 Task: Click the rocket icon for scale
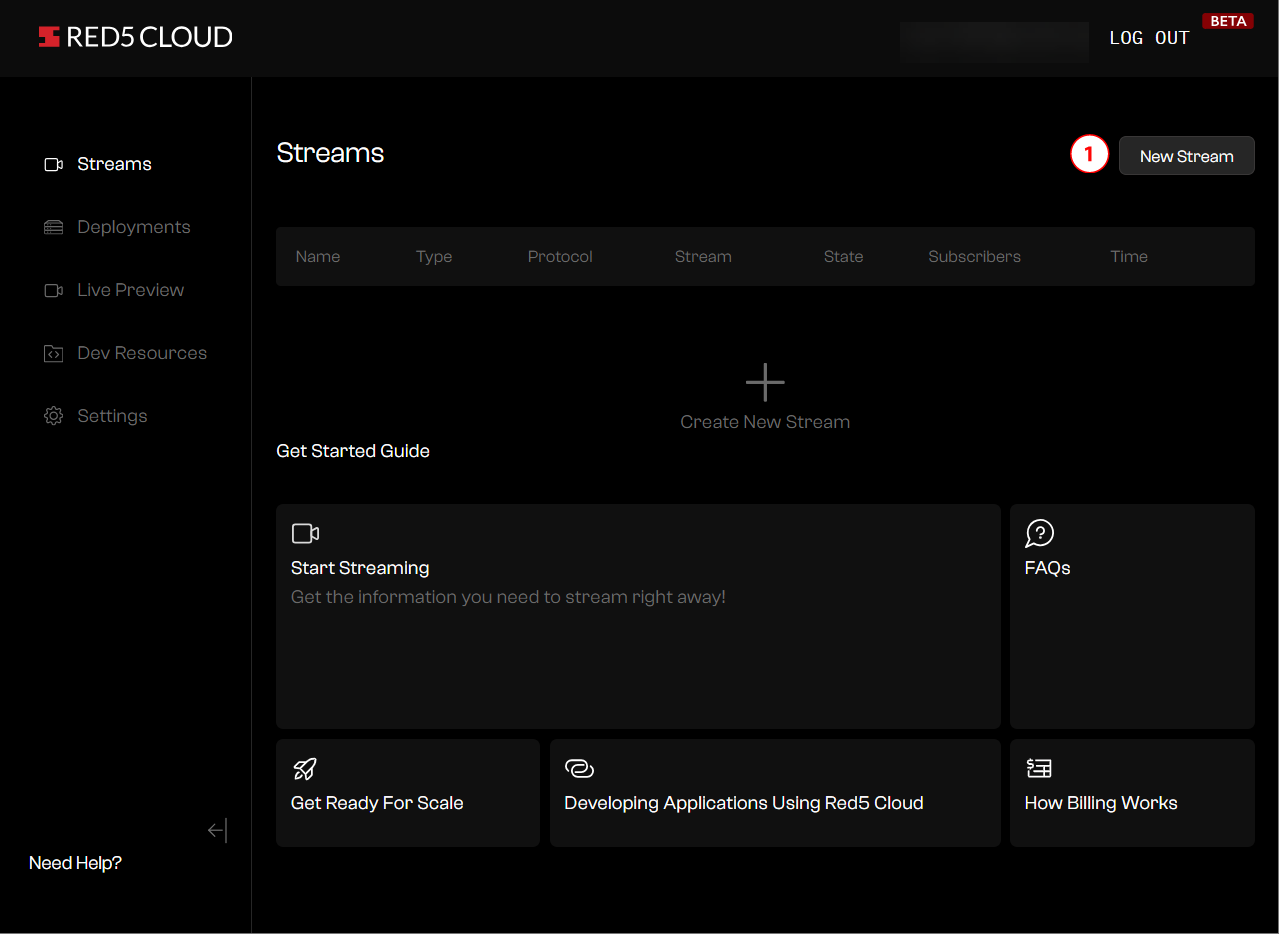tap(305, 768)
